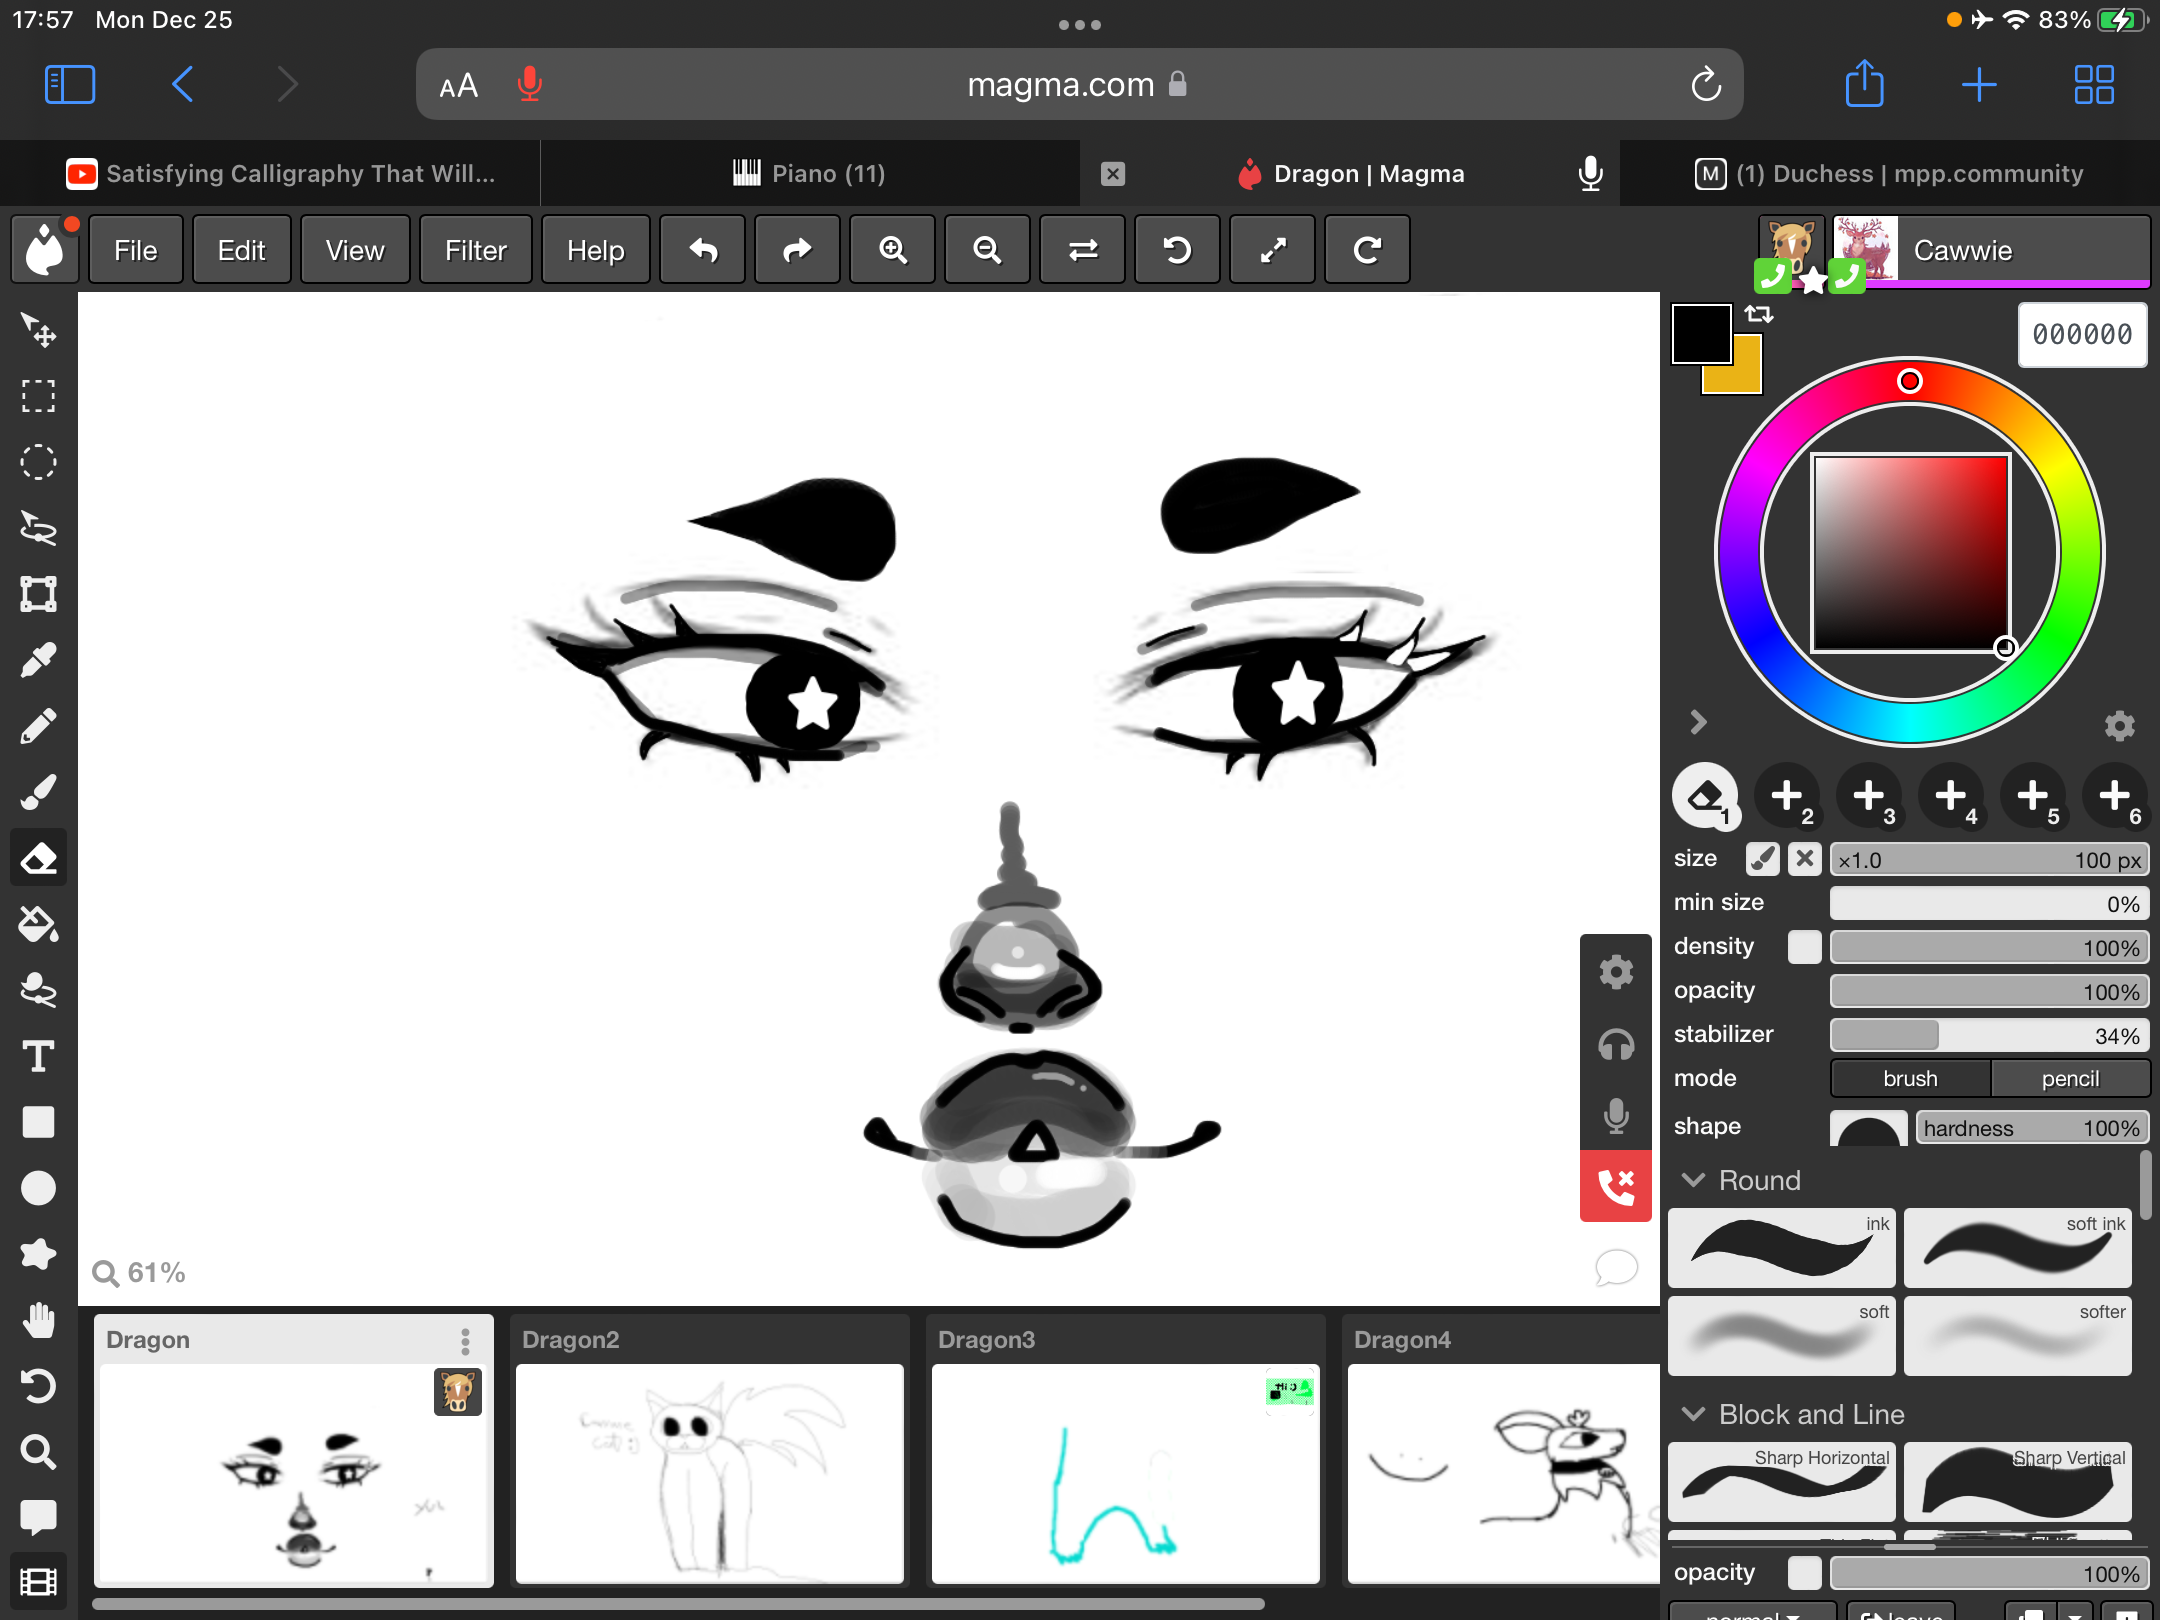
Task: Open color wheel settings gear
Action: 2120,725
